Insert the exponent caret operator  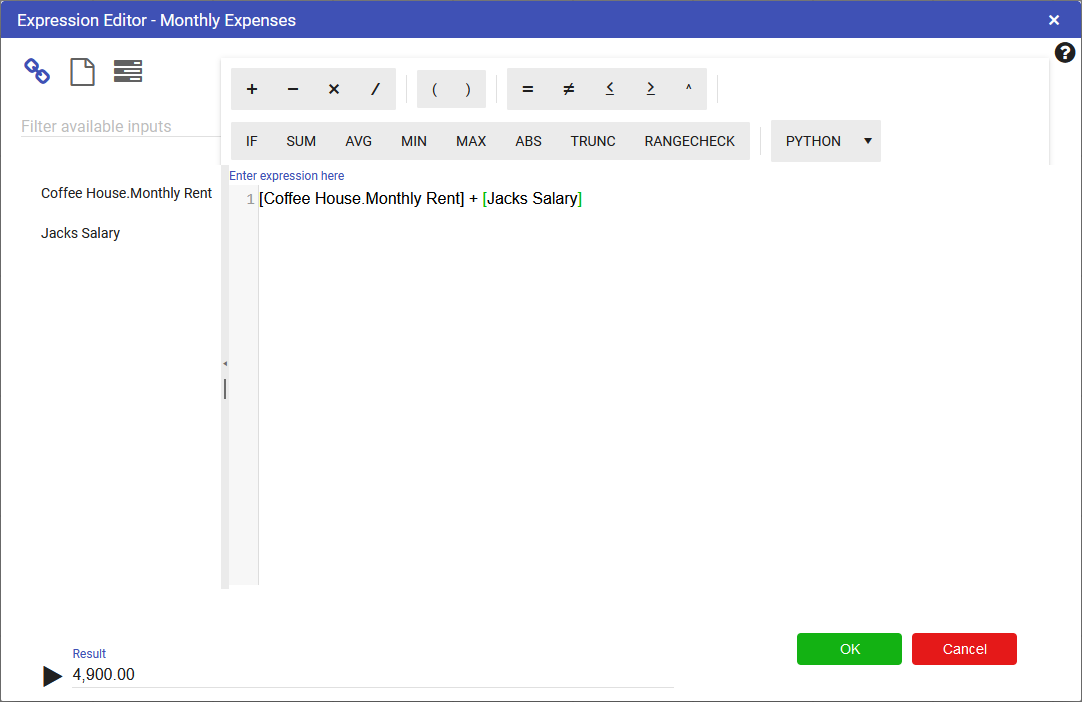688,89
